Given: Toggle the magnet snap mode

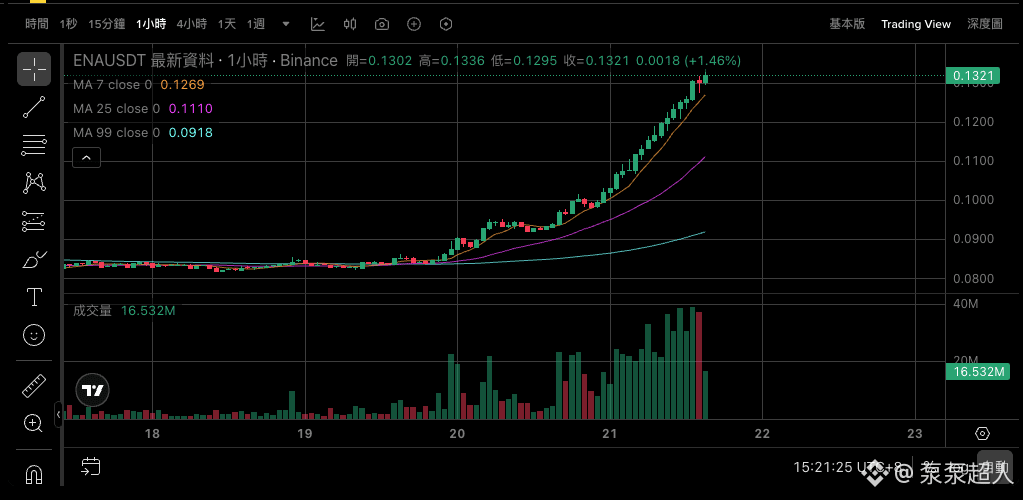Looking at the screenshot, I should [x=34, y=474].
